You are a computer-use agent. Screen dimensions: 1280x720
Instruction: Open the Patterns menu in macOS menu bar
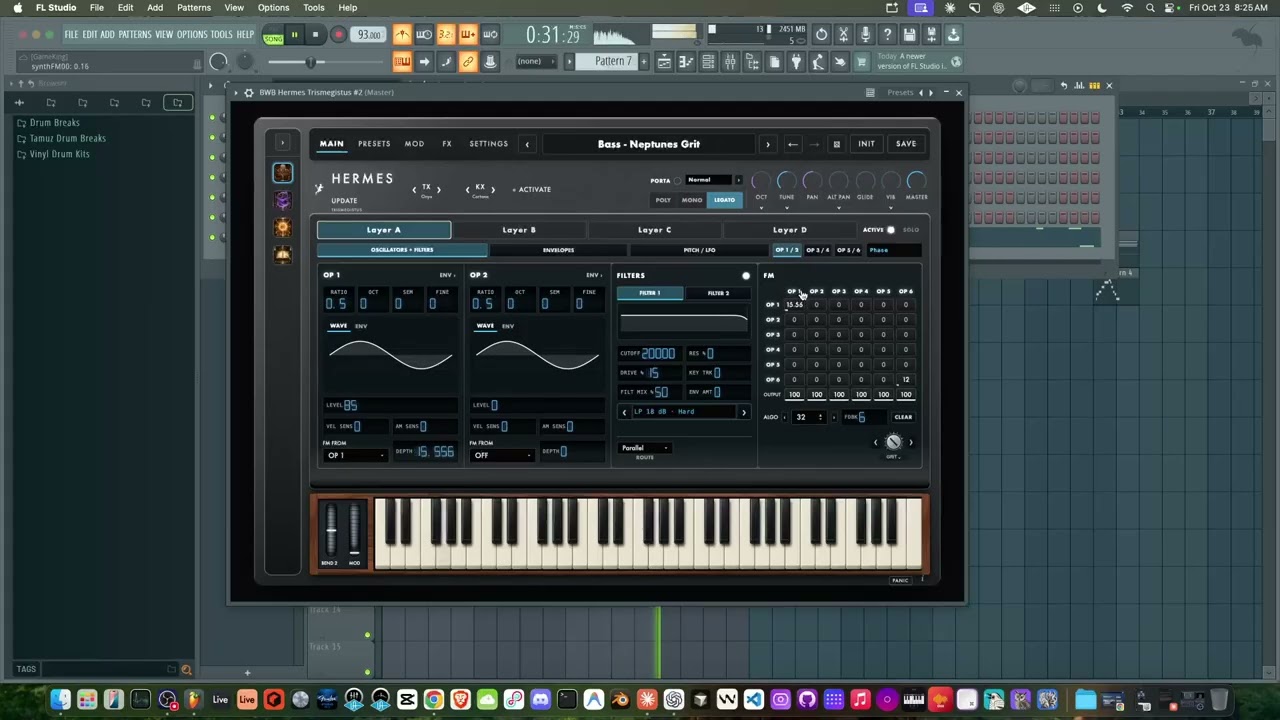[194, 8]
